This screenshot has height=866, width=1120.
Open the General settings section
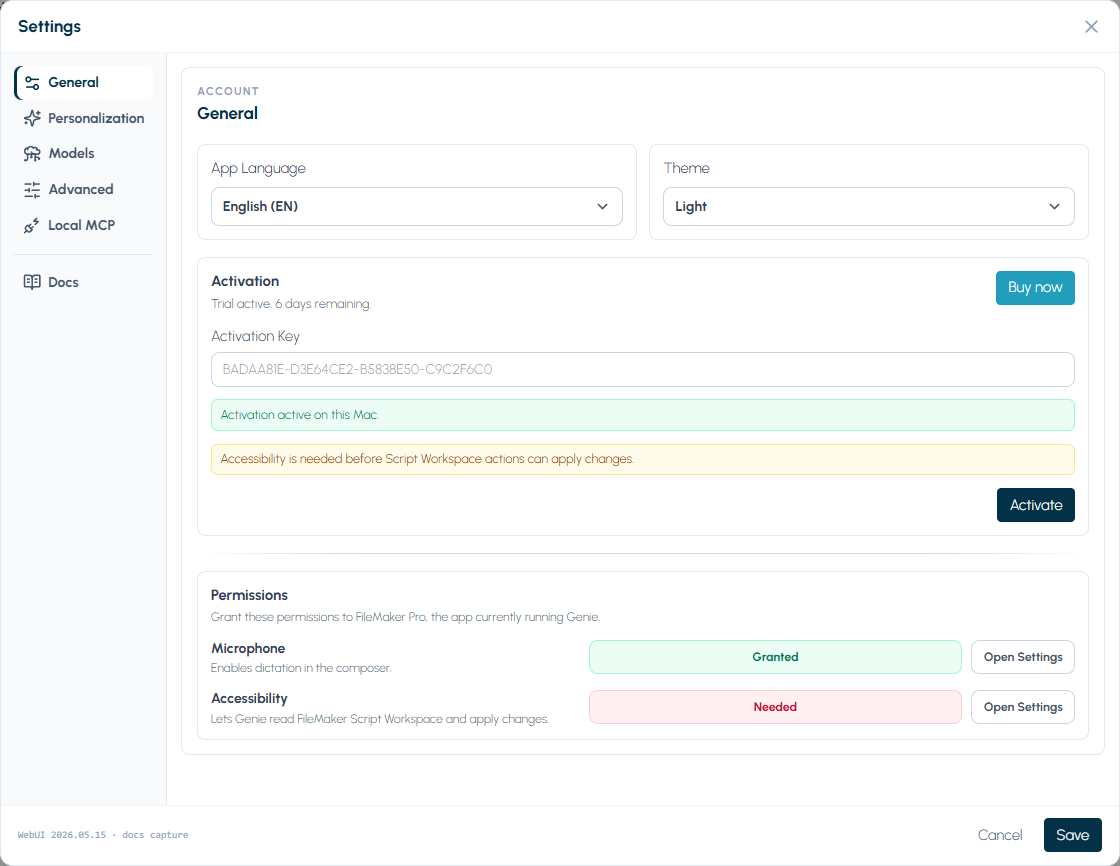pos(84,83)
